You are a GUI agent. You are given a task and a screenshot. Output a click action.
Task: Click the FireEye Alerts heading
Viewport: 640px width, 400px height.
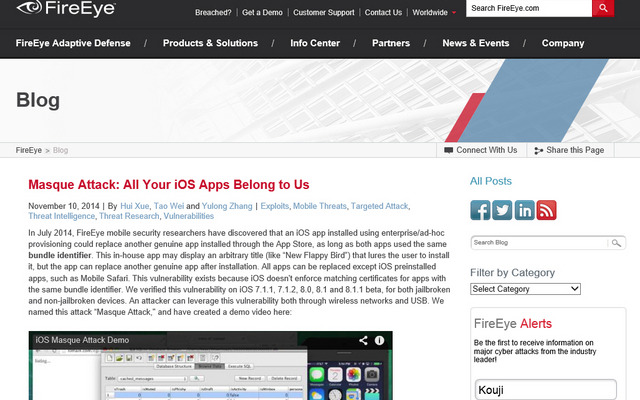point(513,324)
